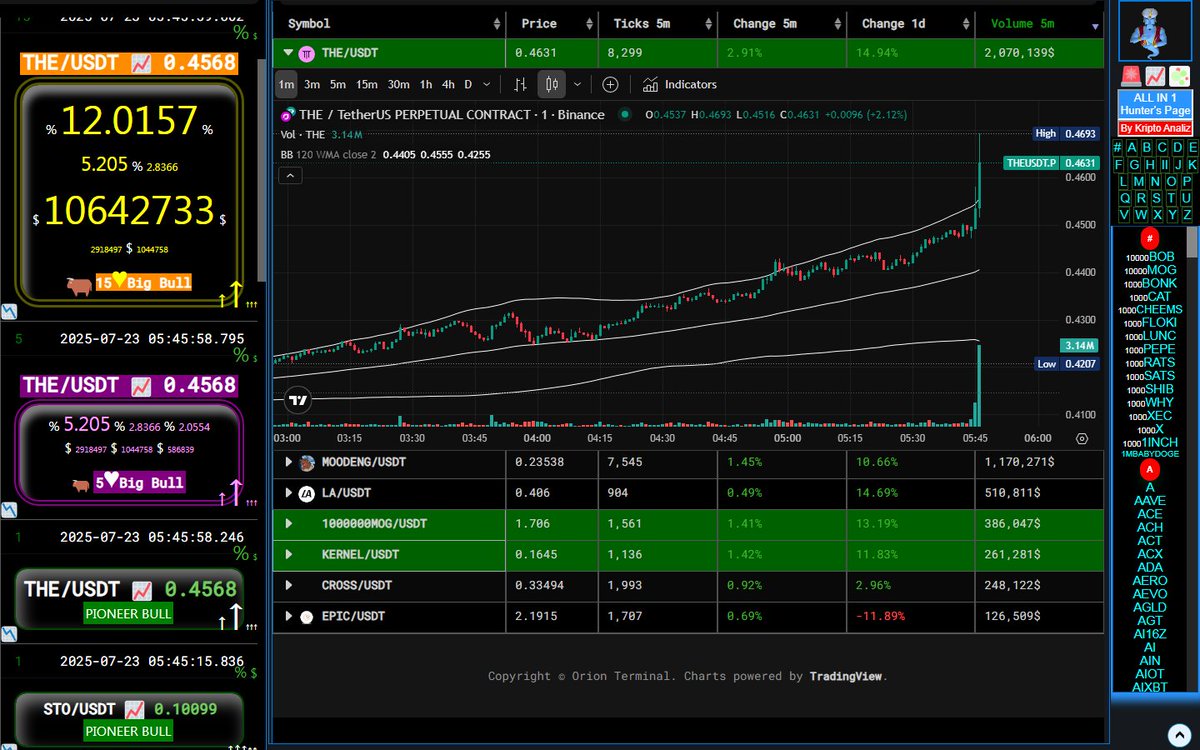Select the candlestick chart style icon

pyautogui.click(x=551, y=85)
